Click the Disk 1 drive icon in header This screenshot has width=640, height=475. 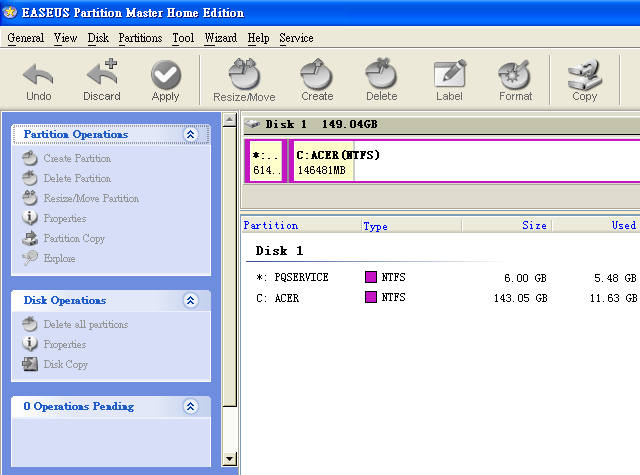[x=253, y=124]
